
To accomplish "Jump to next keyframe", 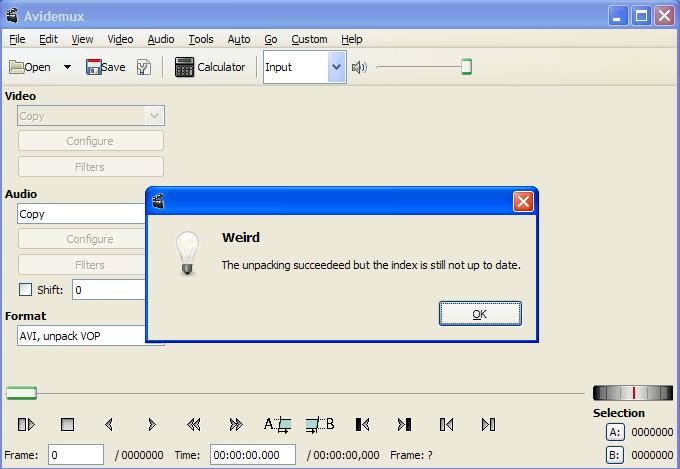I will coord(236,424).
